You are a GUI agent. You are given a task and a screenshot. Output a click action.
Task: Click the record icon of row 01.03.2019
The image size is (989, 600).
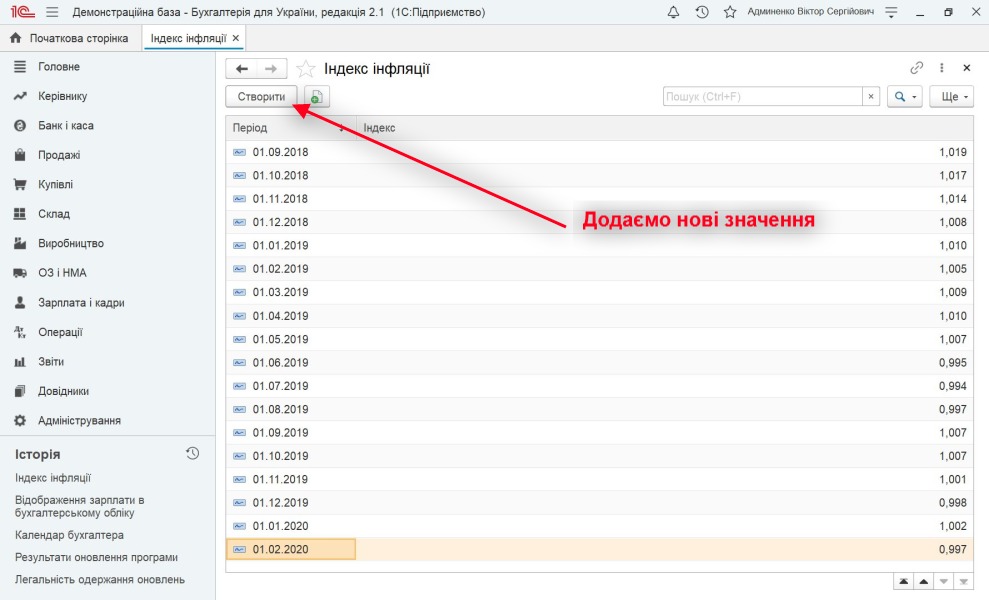point(239,293)
